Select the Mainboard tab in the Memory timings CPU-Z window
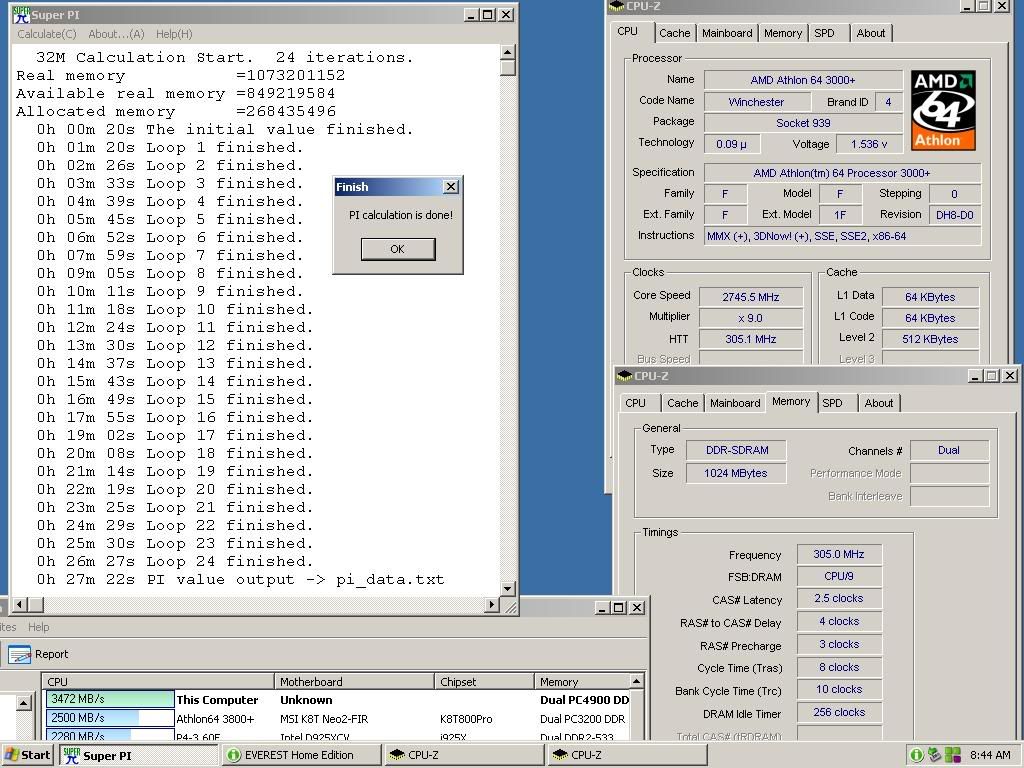1024x768 pixels. pos(735,403)
